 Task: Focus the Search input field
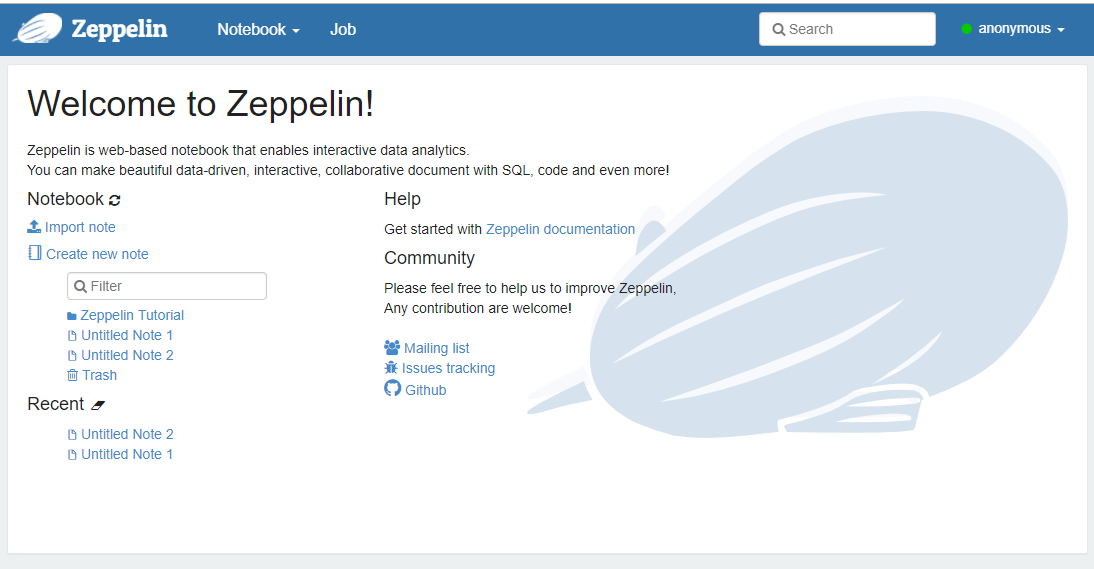click(847, 29)
